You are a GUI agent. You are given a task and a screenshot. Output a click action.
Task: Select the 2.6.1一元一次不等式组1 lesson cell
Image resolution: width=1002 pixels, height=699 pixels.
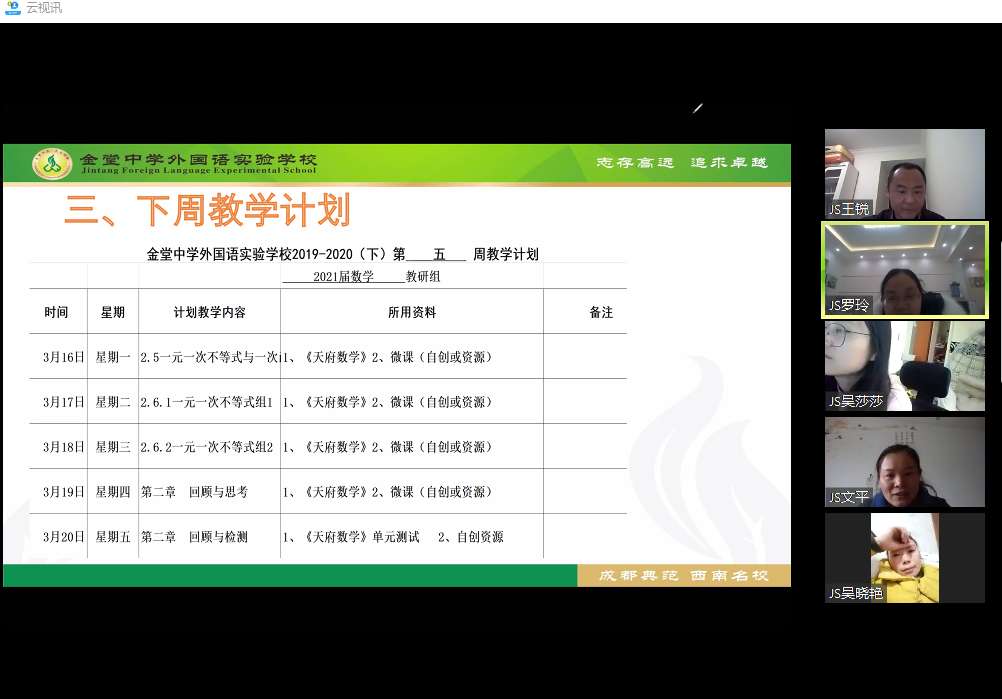click(207, 402)
